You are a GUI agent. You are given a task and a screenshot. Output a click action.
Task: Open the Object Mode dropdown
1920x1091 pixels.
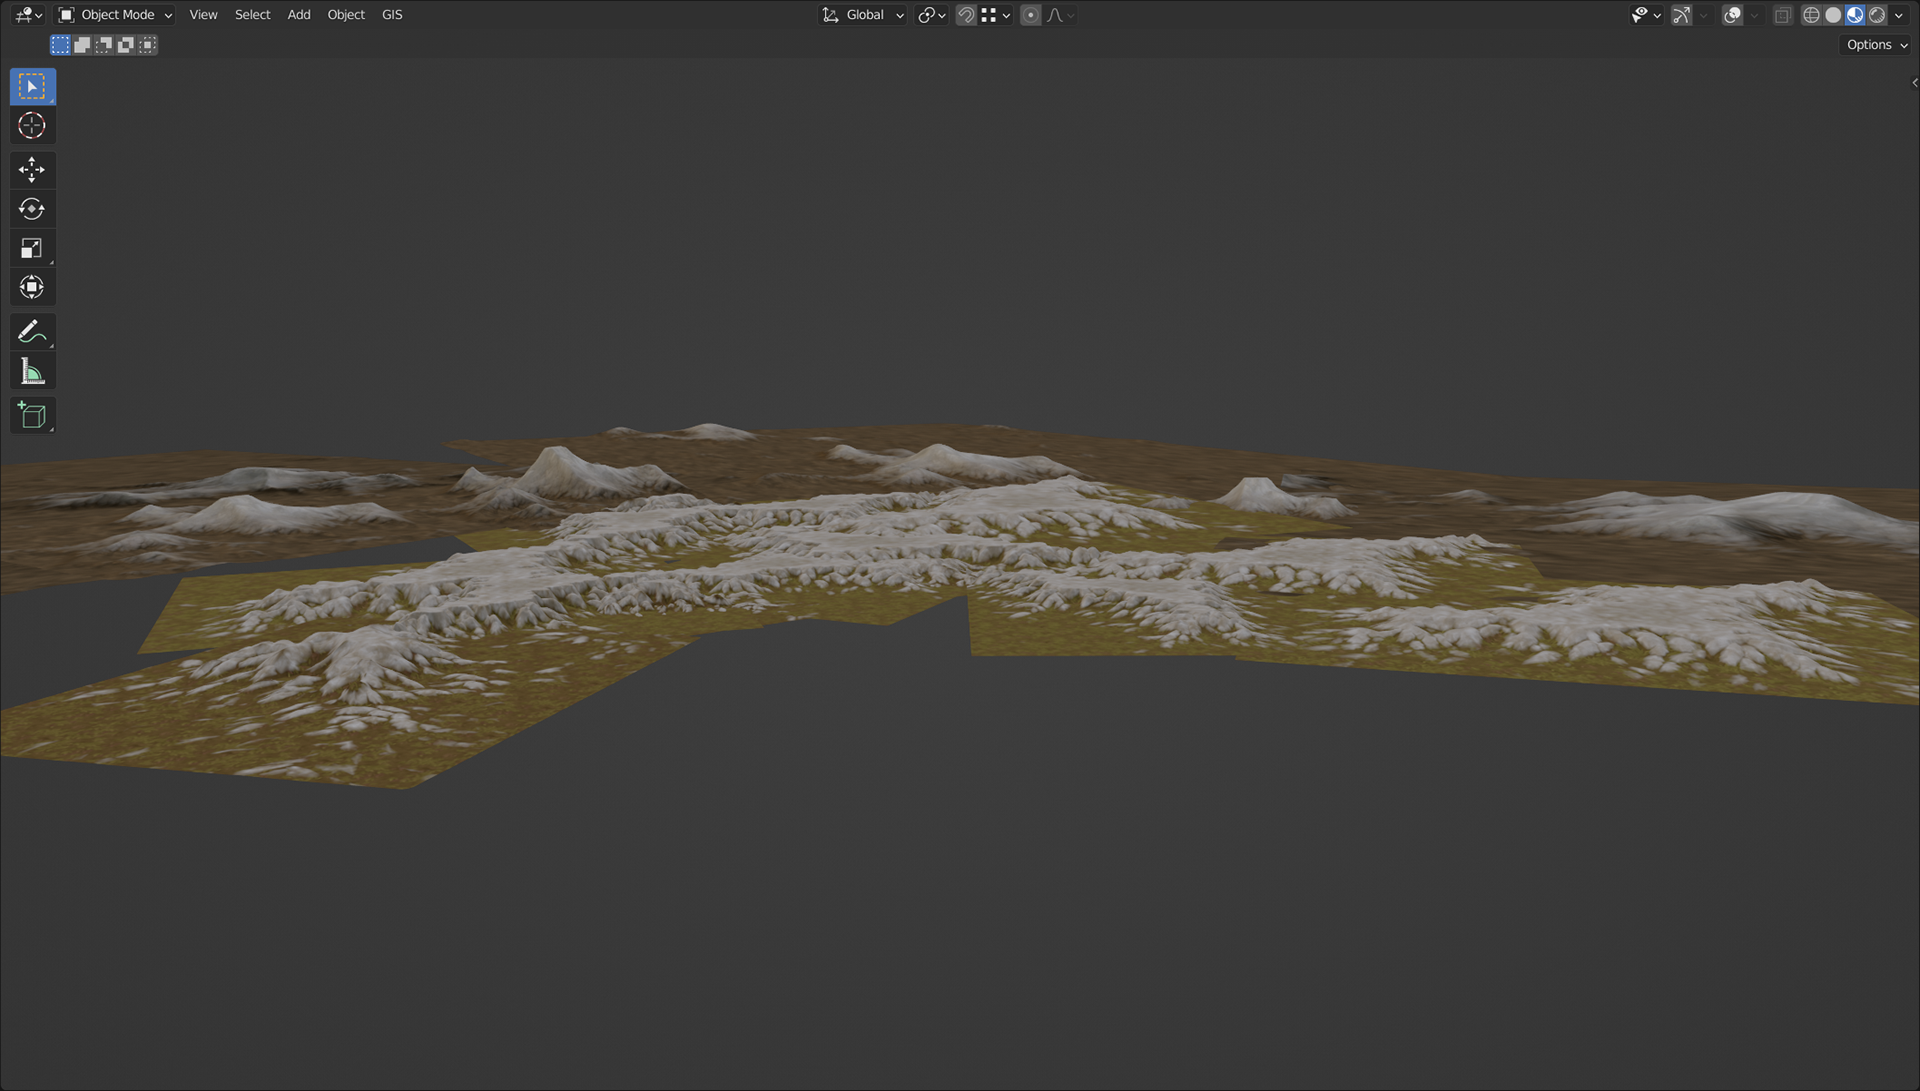116,15
